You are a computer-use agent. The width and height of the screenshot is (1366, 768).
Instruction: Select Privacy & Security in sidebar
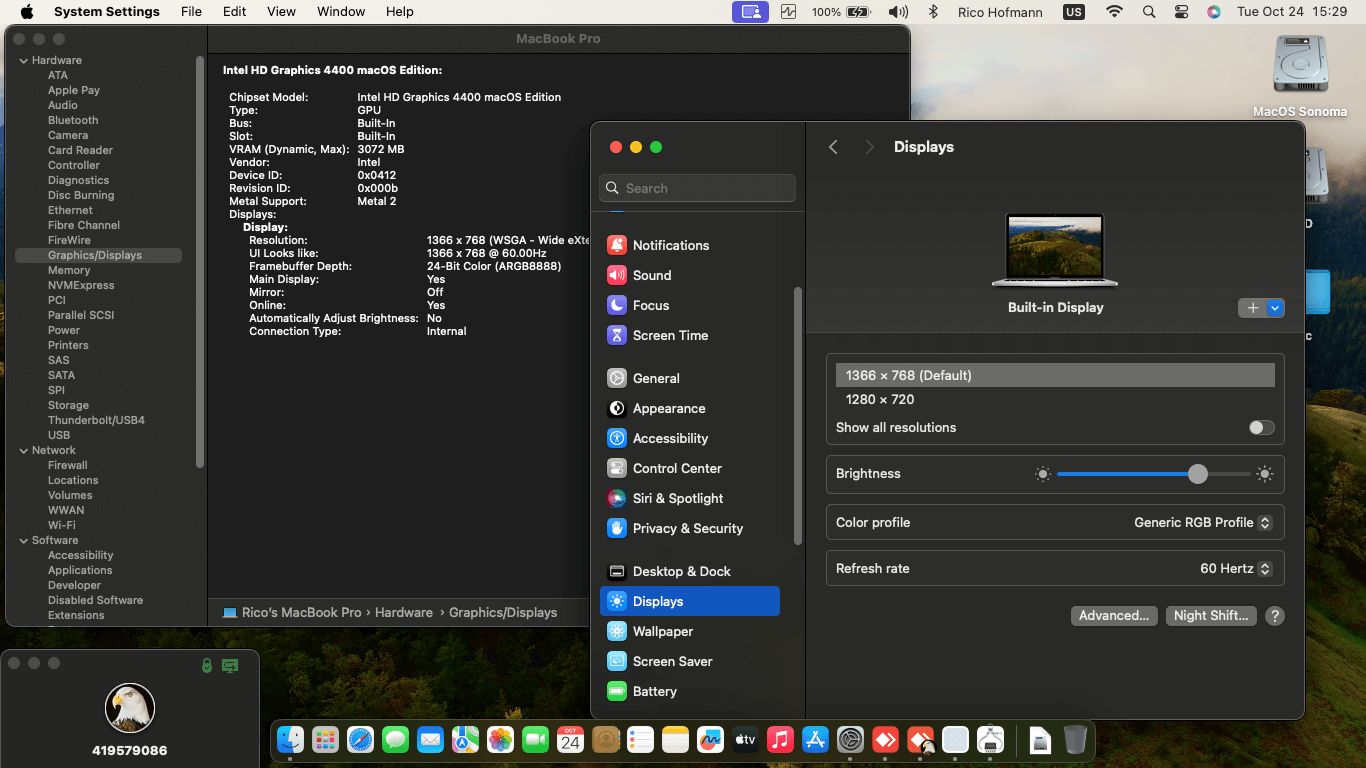coord(687,528)
